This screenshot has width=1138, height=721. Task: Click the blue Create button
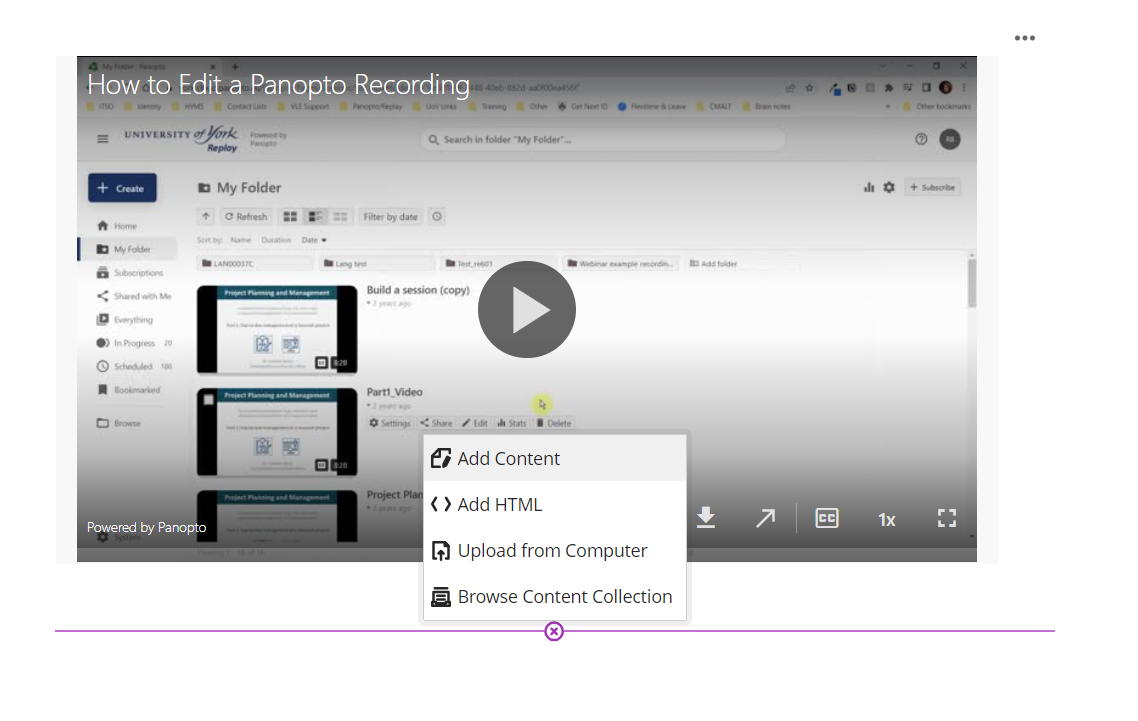[x=122, y=188]
